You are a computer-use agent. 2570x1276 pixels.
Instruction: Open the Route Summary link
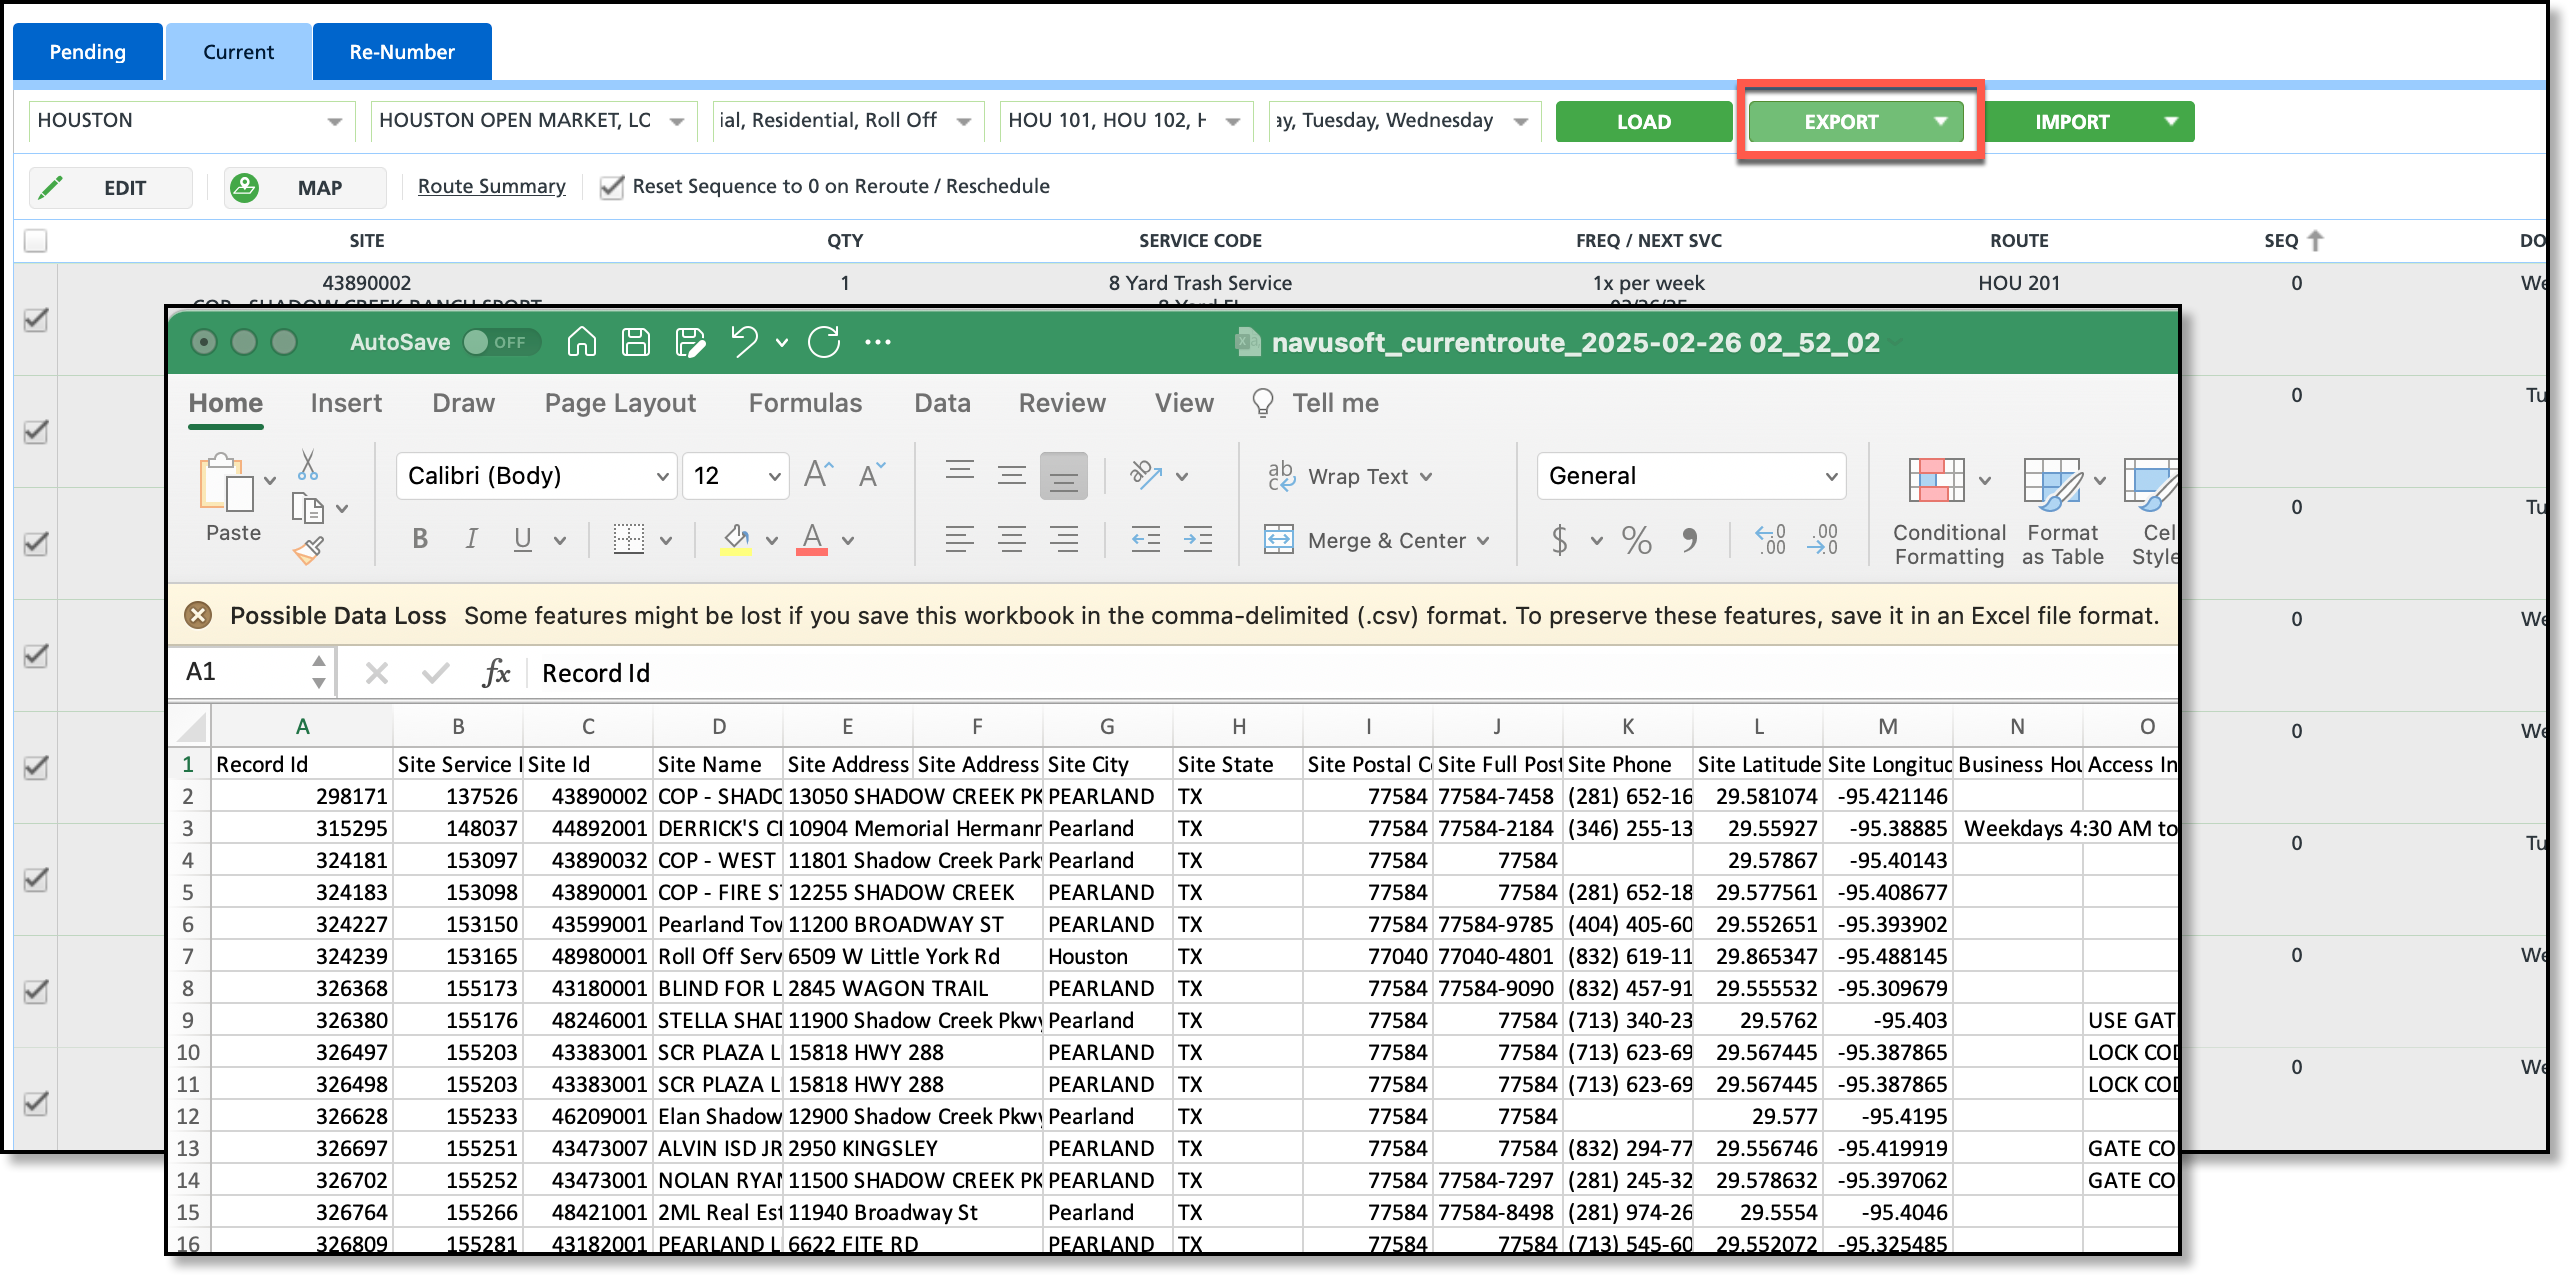click(x=491, y=186)
